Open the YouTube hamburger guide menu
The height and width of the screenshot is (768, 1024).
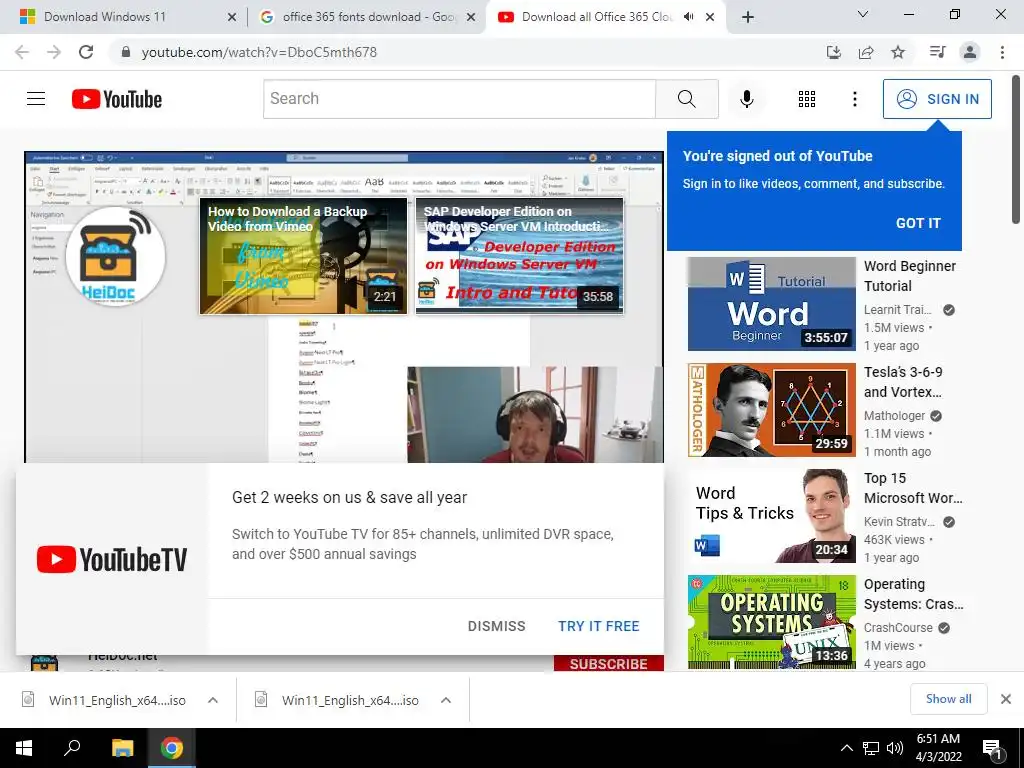[x=36, y=99]
